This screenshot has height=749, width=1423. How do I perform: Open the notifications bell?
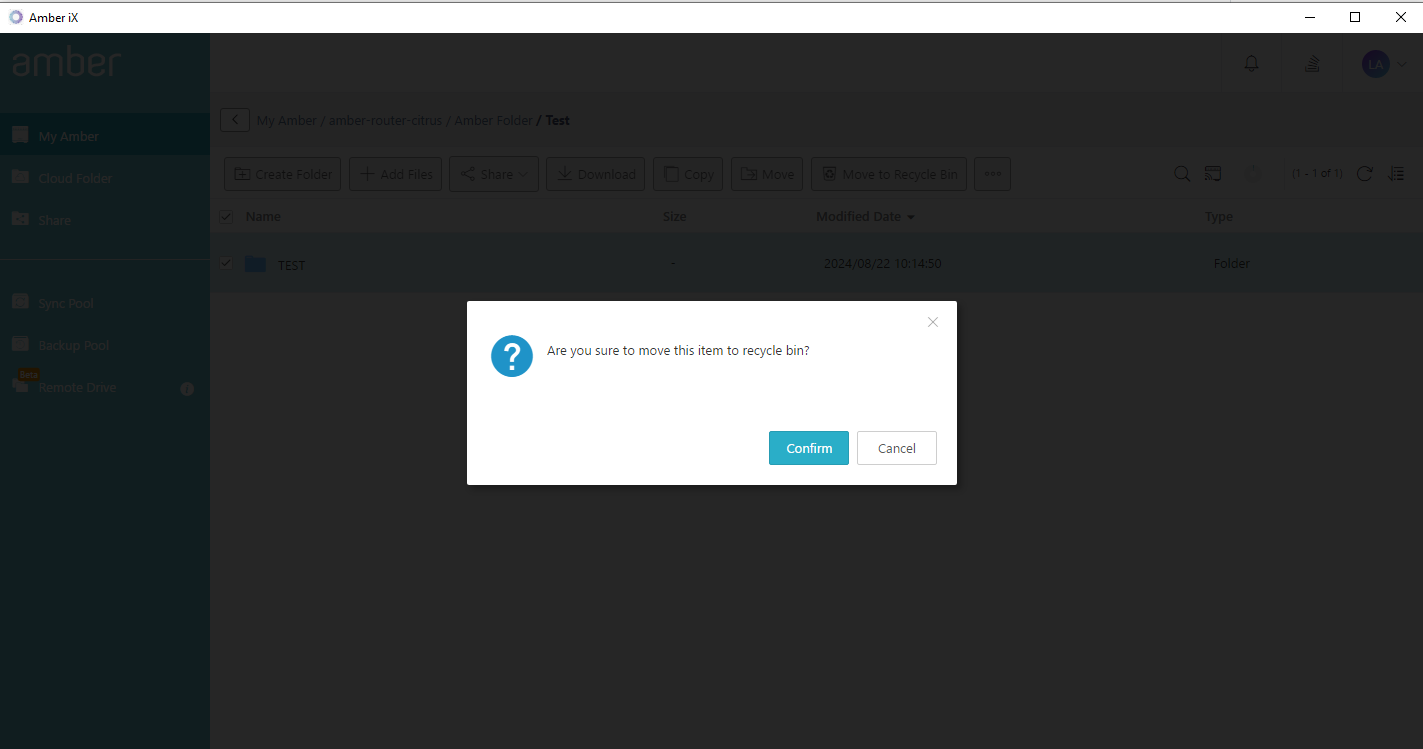pos(1251,64)
